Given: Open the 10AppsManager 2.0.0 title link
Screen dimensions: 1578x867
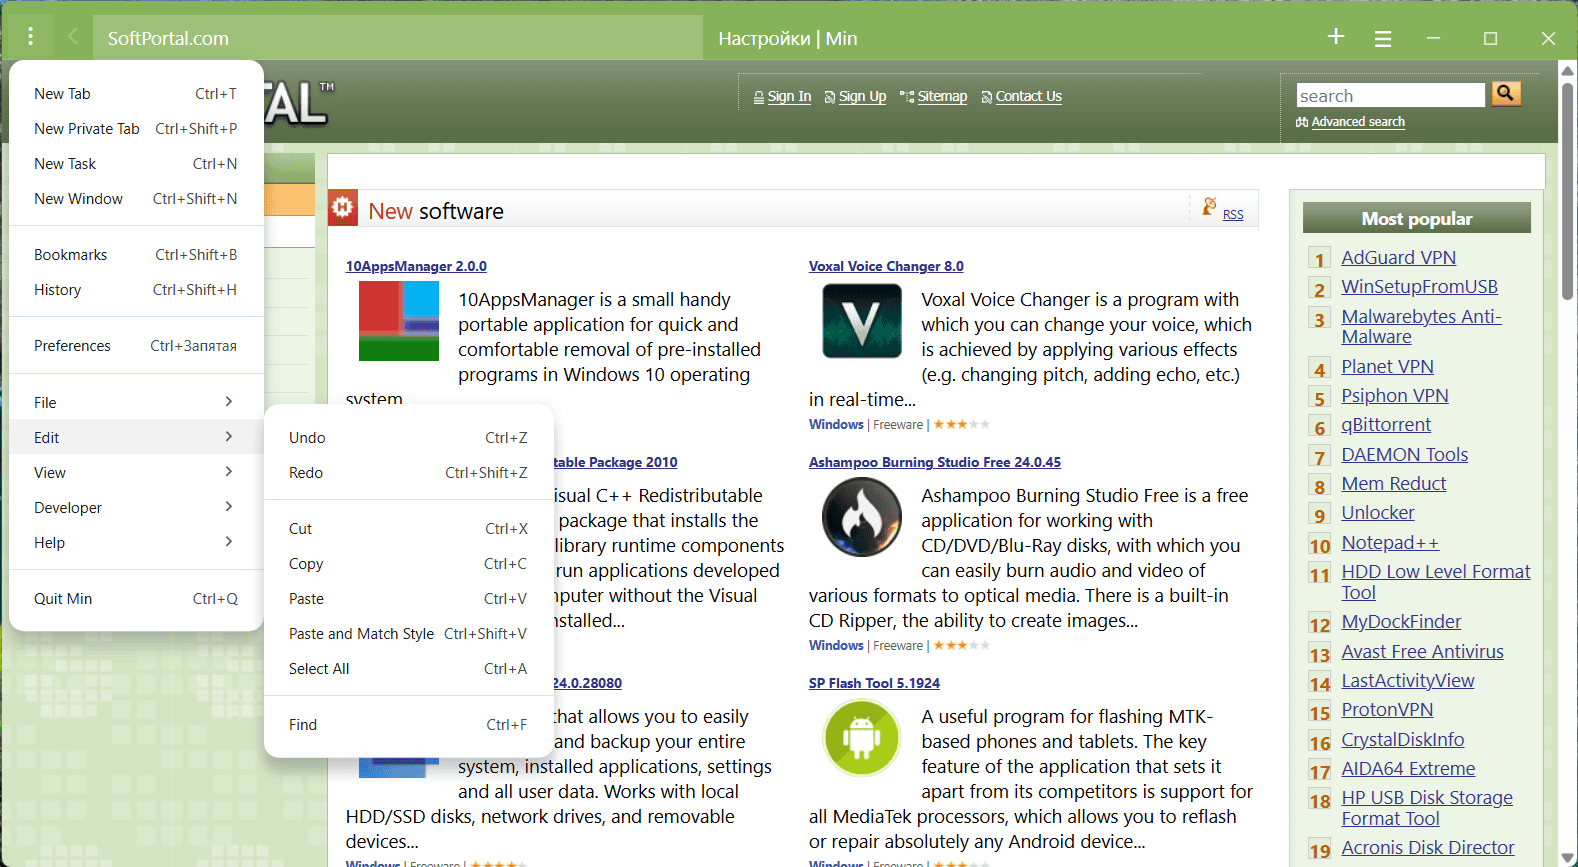Looking at the screenshot, I should point(416,266).
